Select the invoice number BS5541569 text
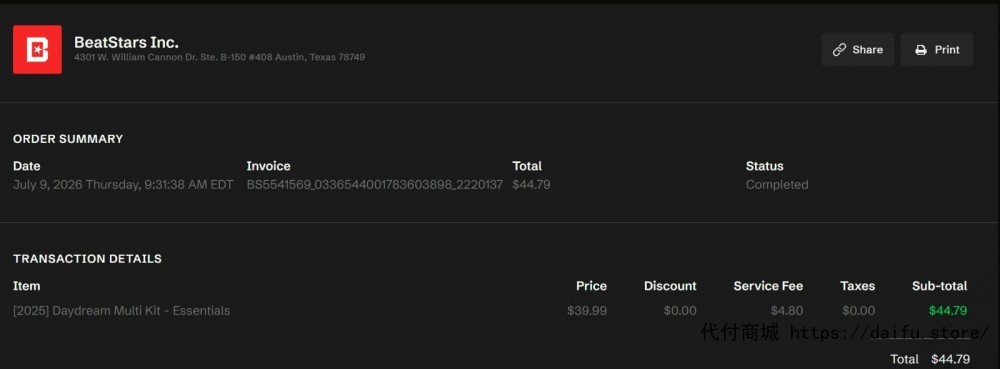 click(x=374, y=185)
